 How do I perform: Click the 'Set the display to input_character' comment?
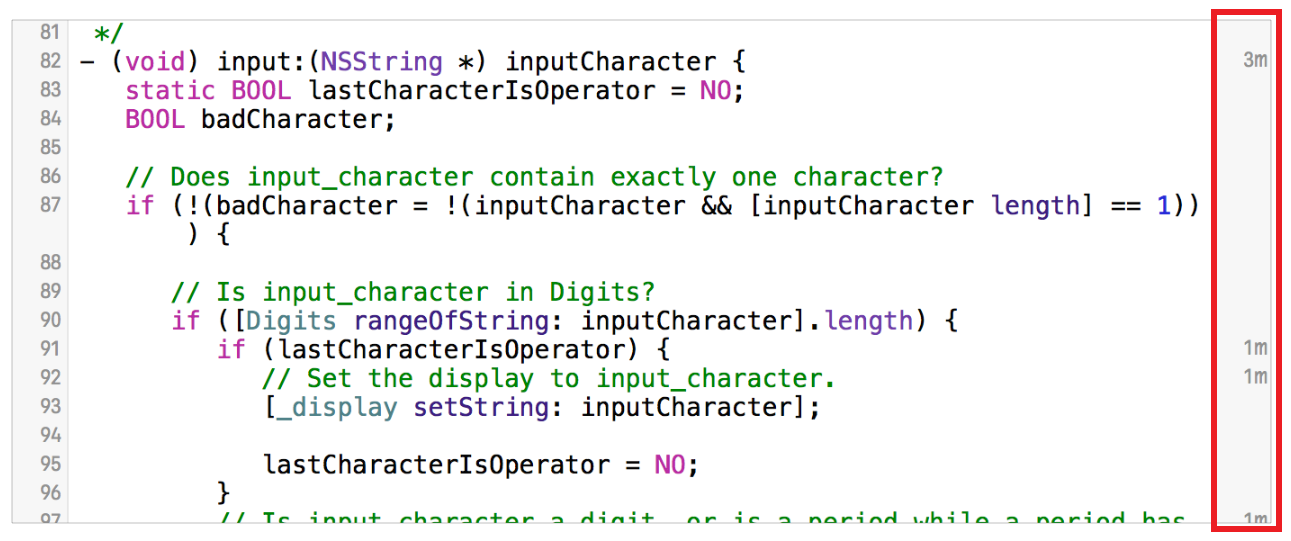click(x=548, y=379)
